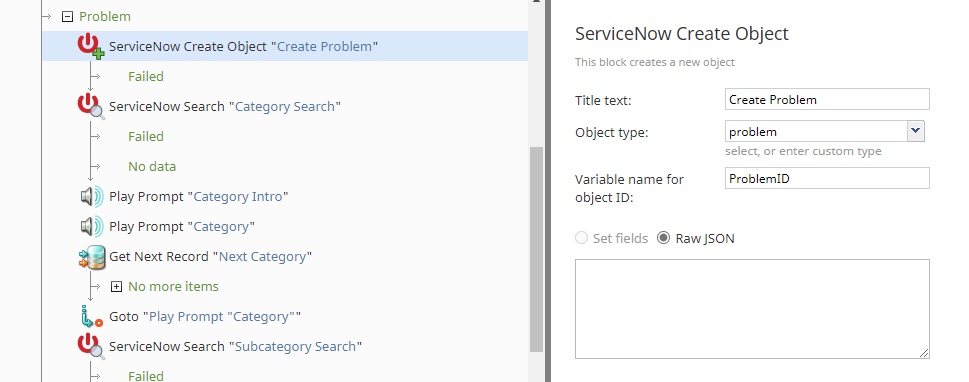
Task: Open the Object type dropdown arrow
Action: tap(915, 131)
